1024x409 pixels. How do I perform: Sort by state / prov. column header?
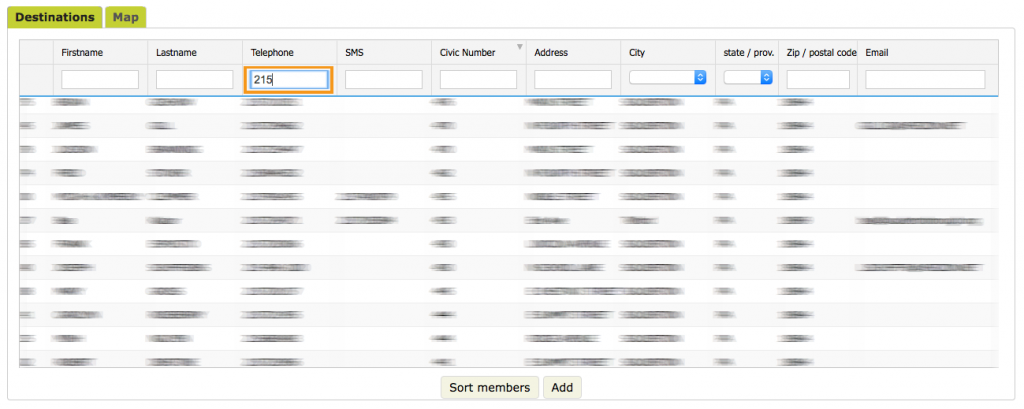(x=747, y=52)
